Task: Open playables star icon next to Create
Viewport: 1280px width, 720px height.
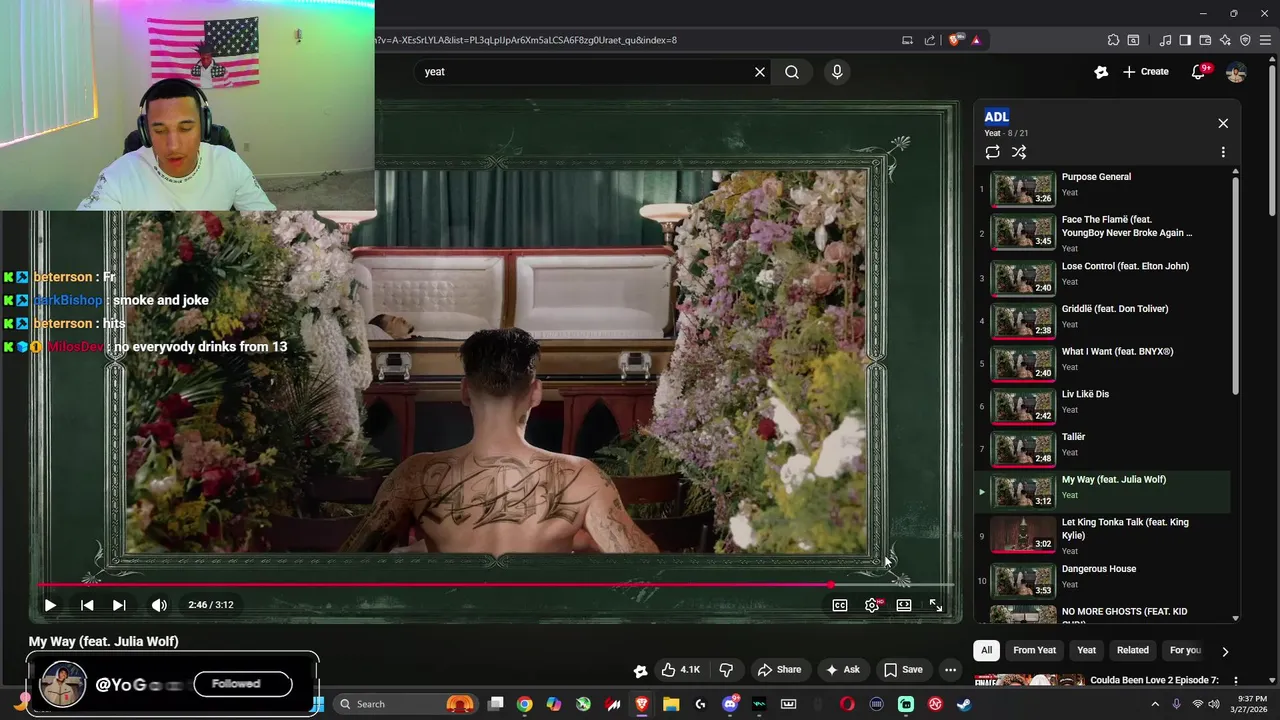Action: point(1101,72)
